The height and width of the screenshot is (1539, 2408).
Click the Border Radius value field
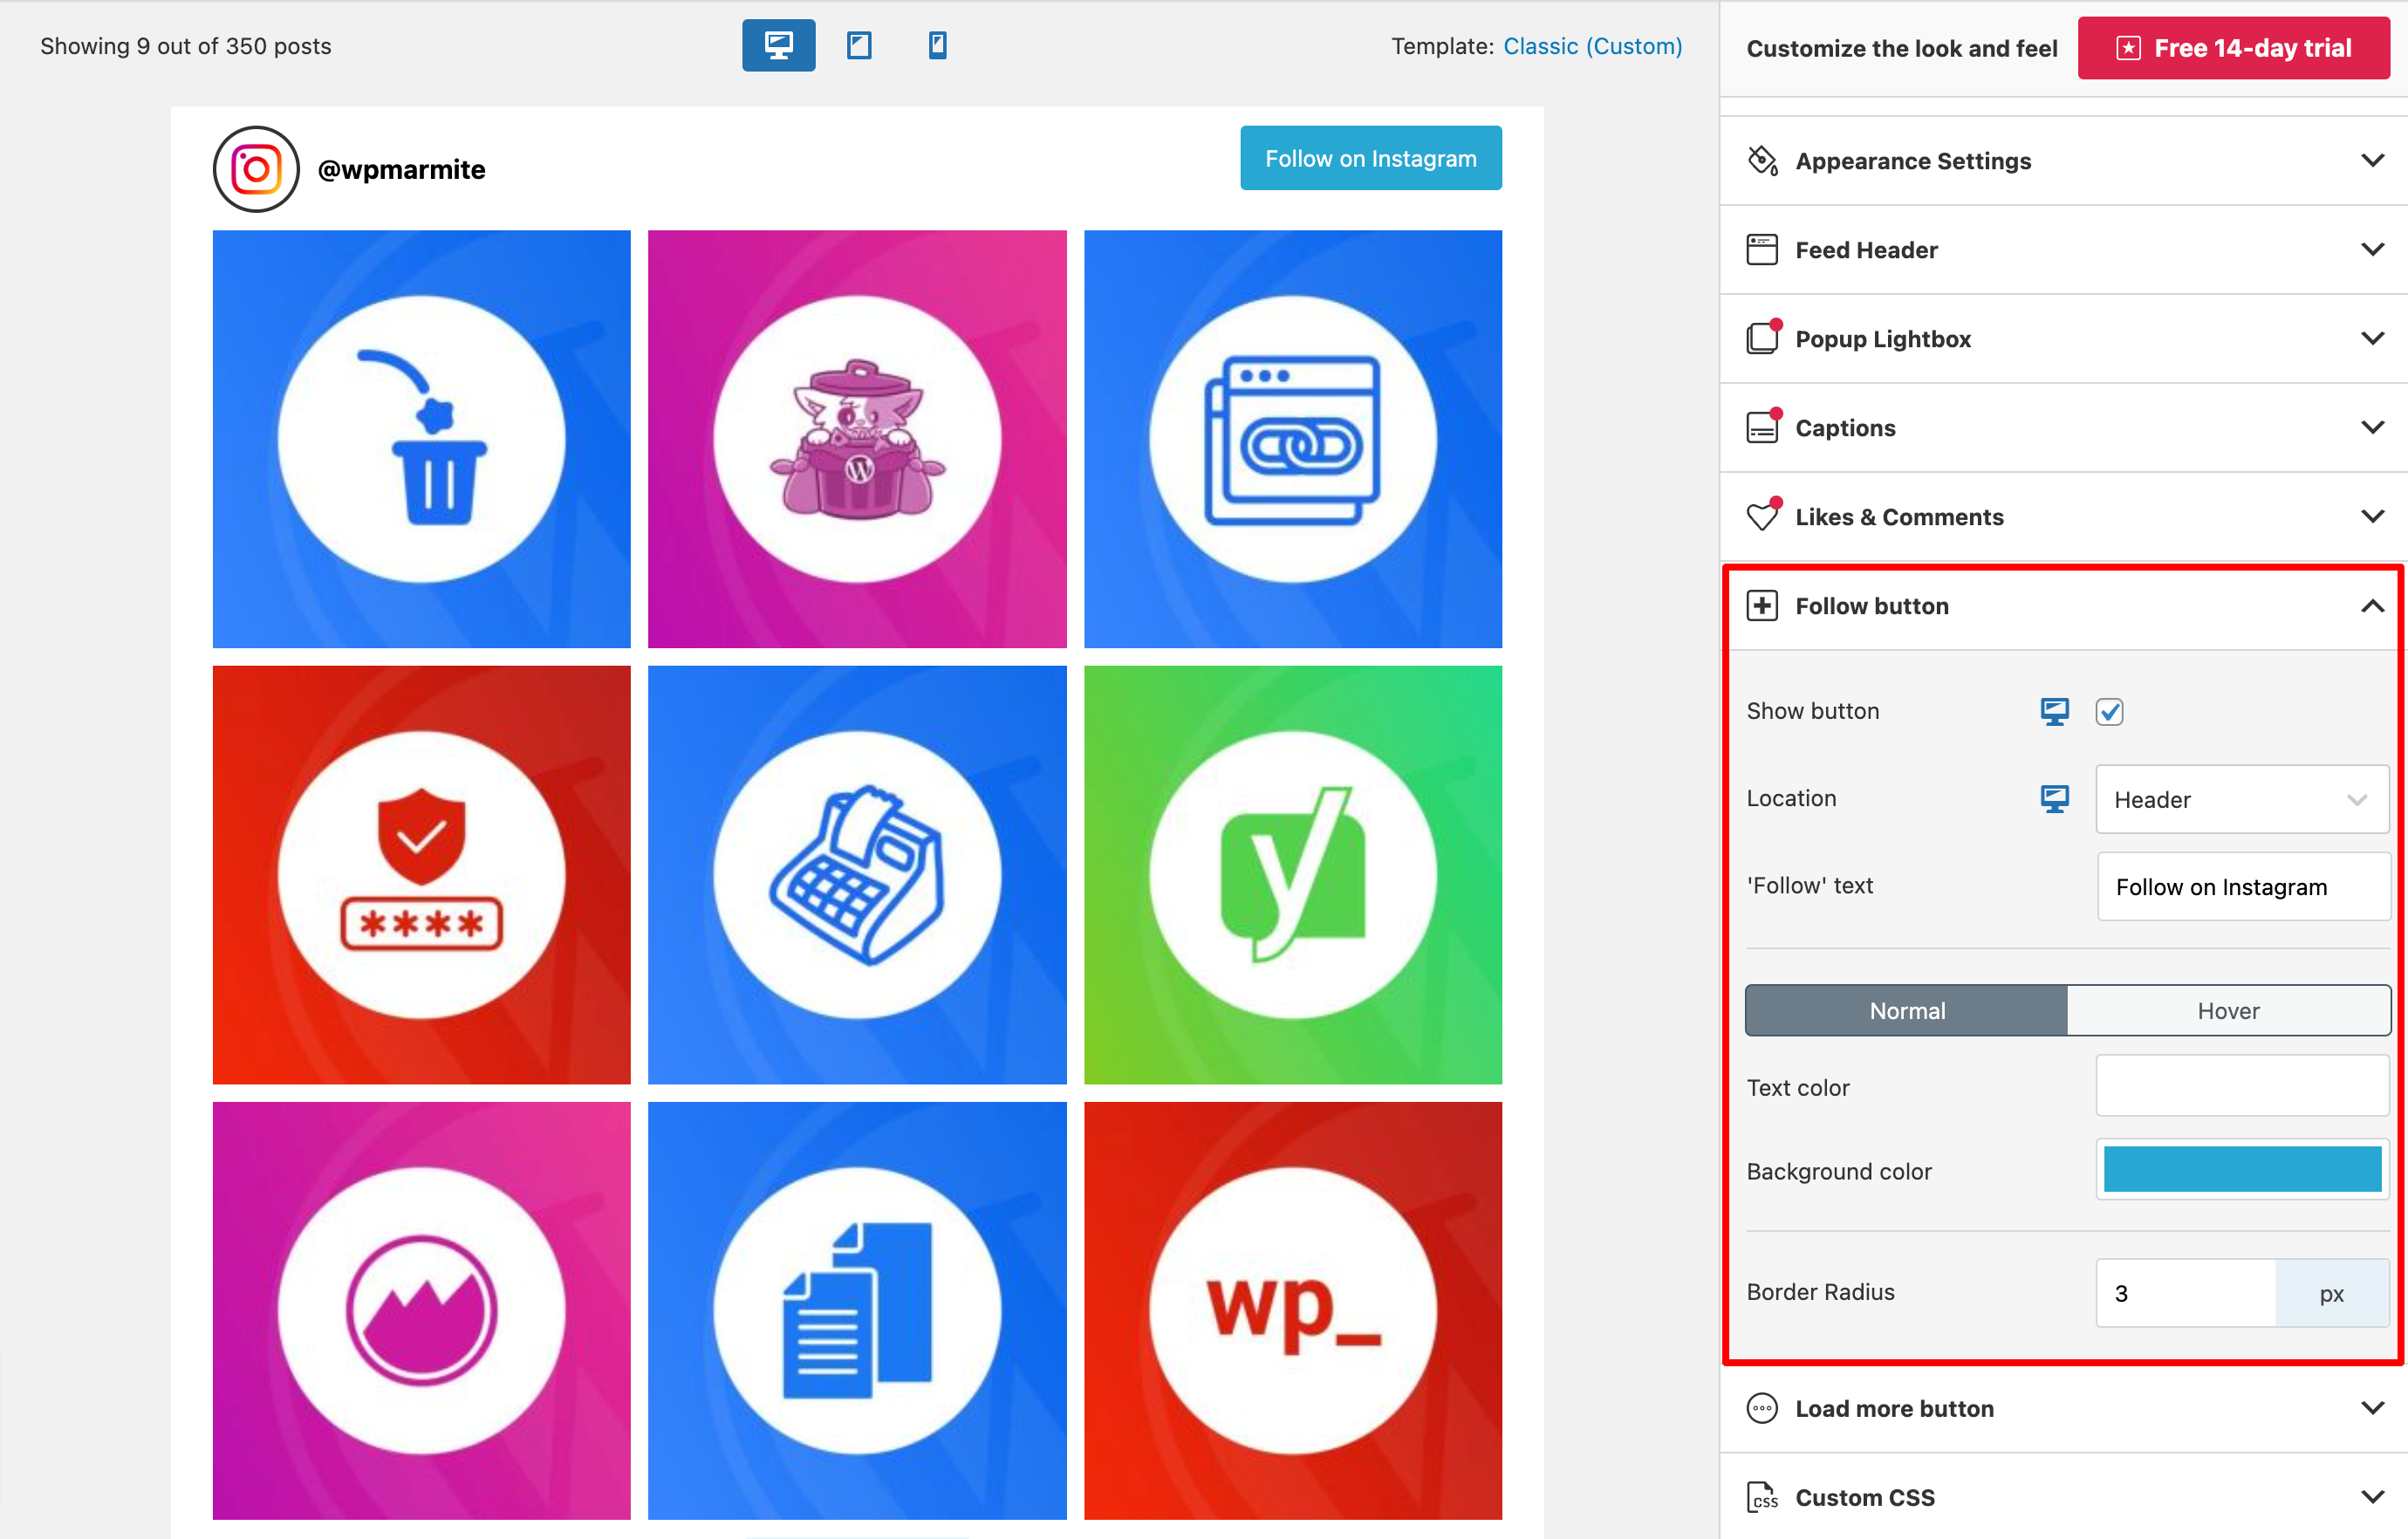point(2185,1293)
